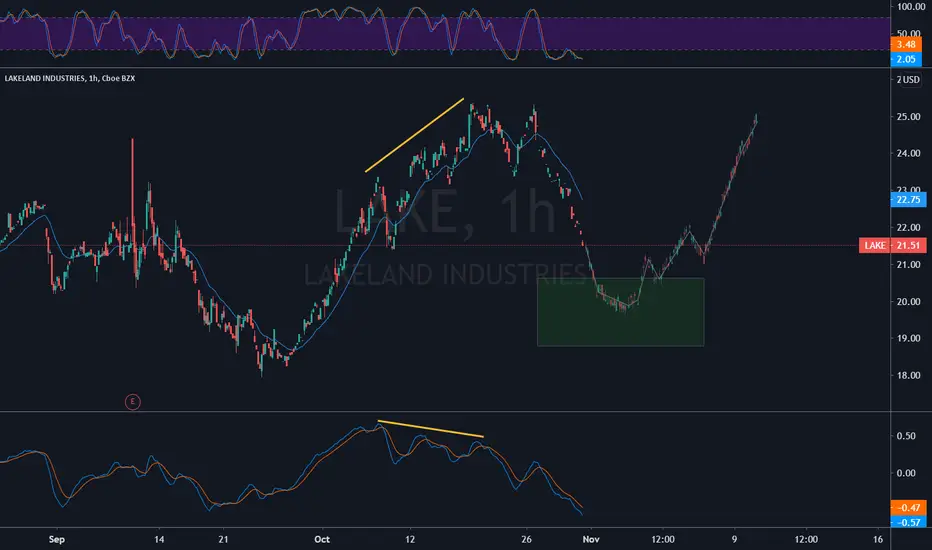Click the orange 3.48 indicator value label
Screen dimensions: 932x550
(x=906, y=45)
